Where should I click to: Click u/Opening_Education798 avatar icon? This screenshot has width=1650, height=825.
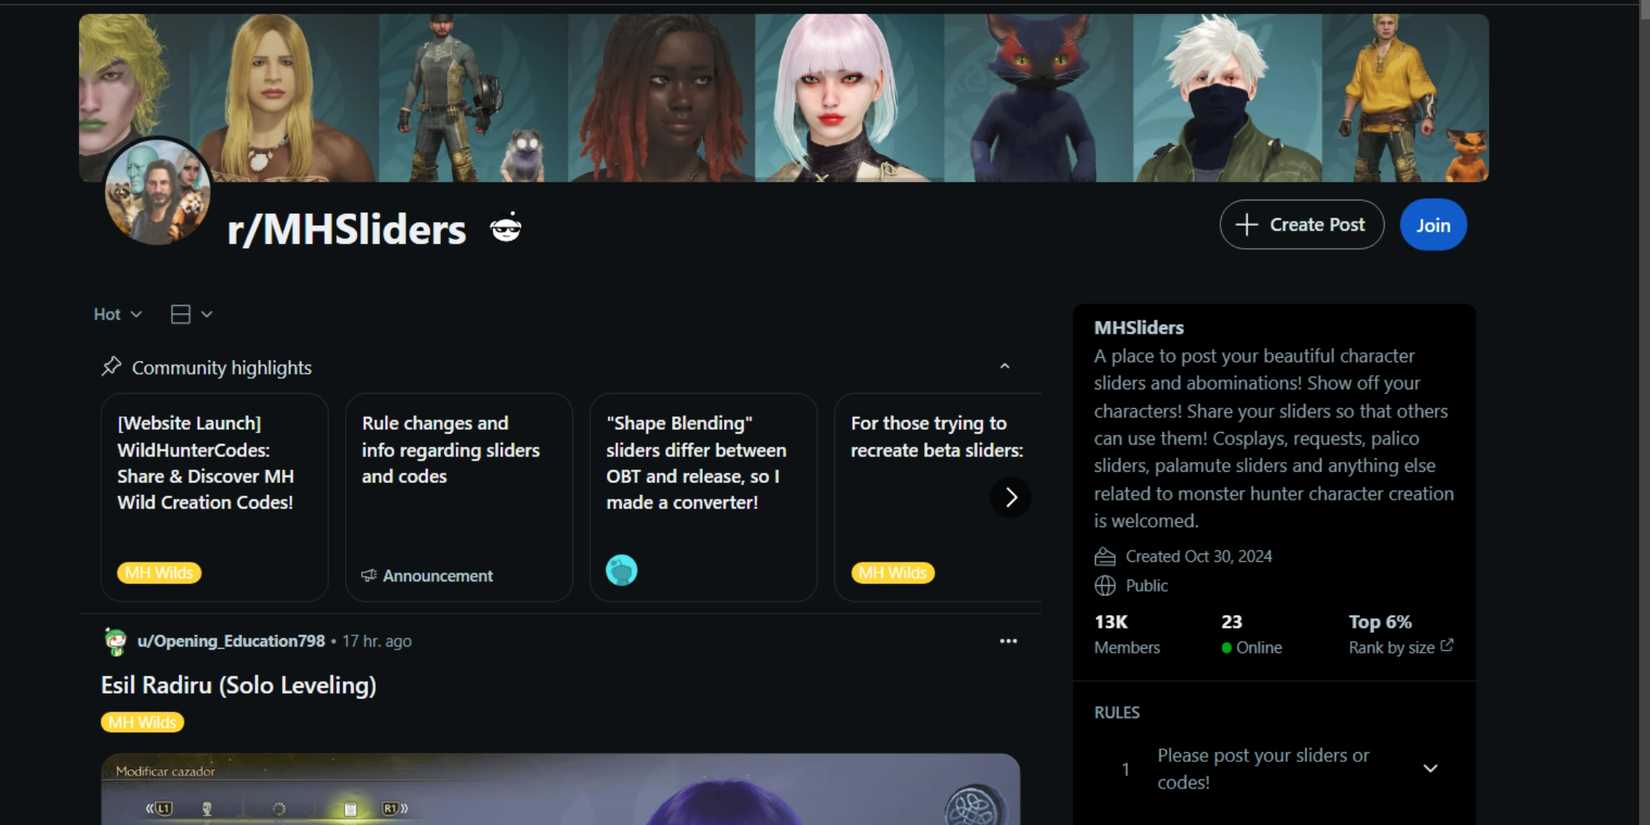(x=115, y=641)
